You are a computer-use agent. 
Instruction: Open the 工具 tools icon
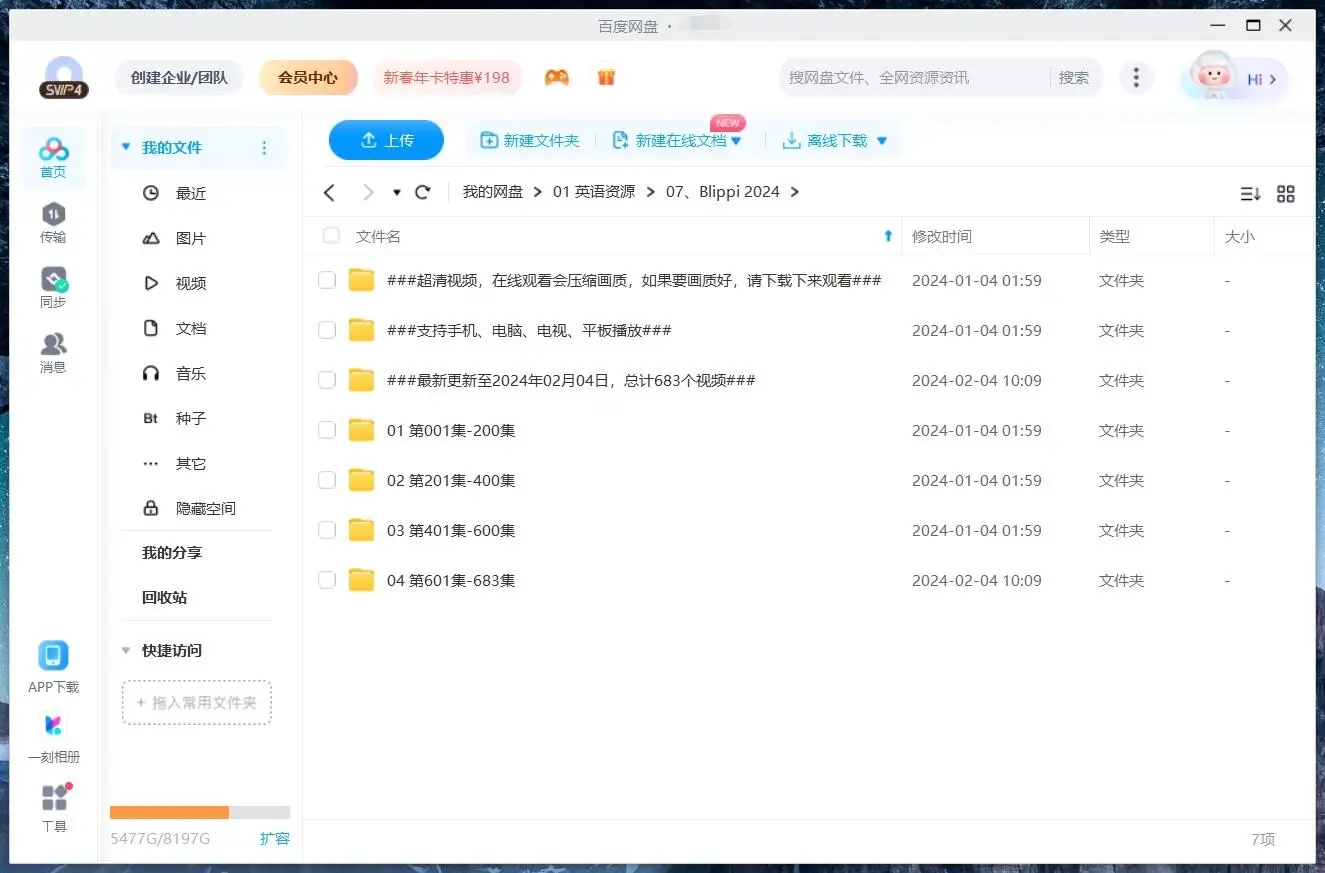coord(54,807)
